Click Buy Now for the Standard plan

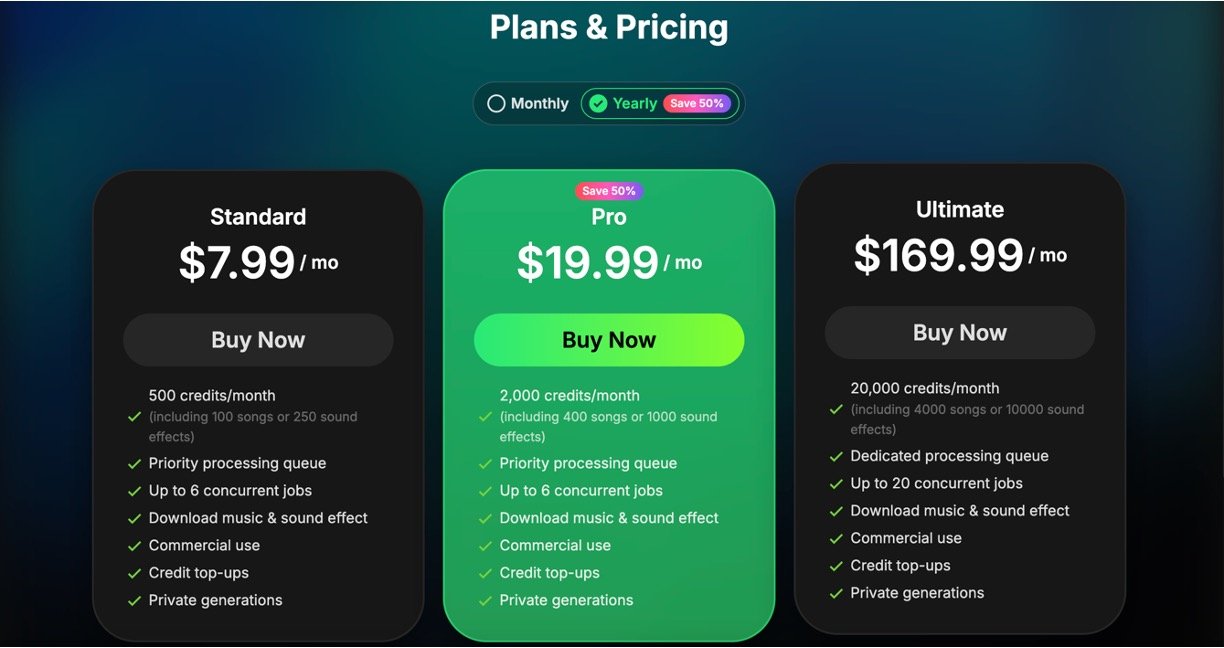point(258,340)
